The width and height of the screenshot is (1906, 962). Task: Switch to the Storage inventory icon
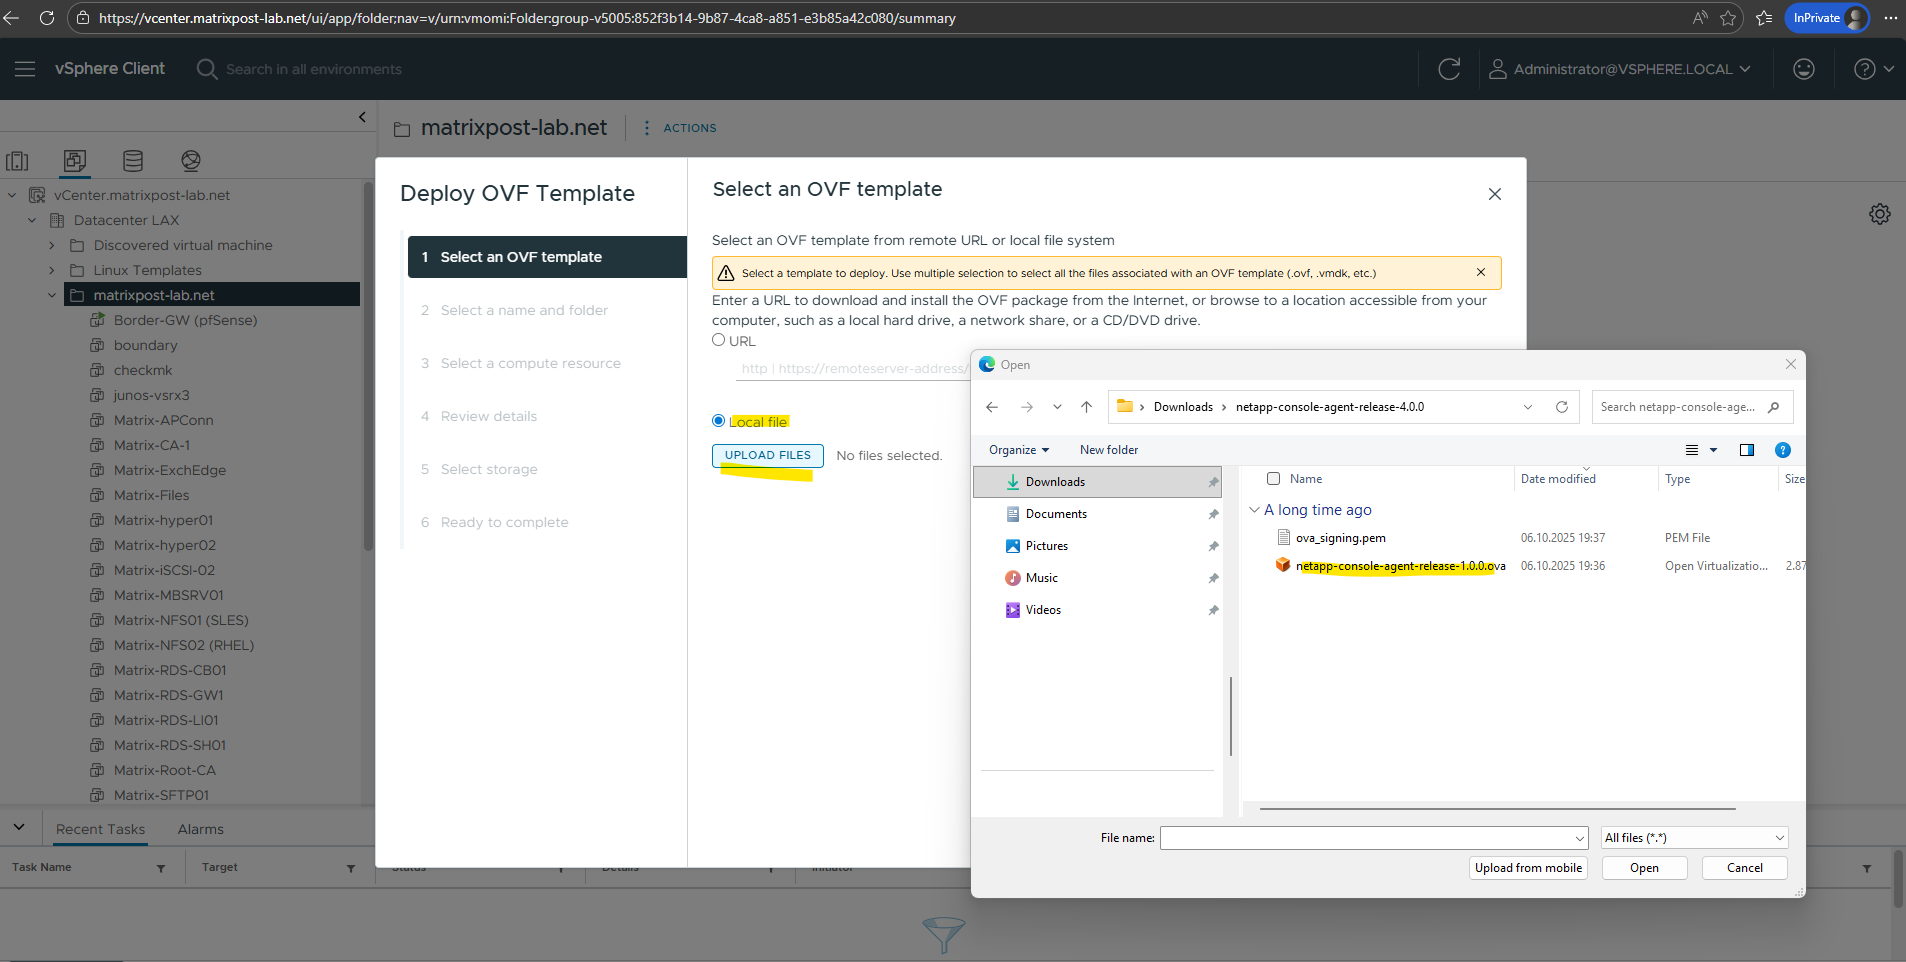[133, 161]
